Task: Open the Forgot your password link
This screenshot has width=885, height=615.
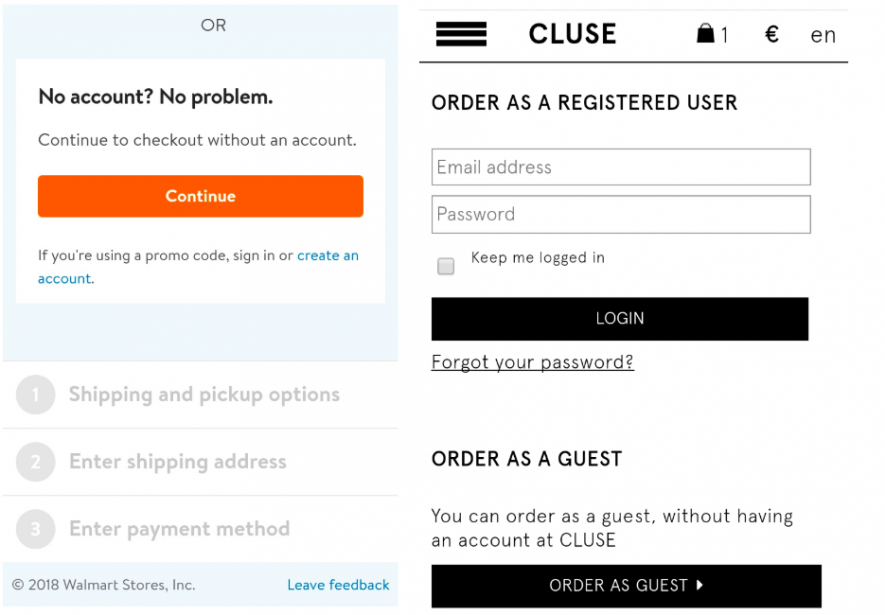Action: [532, 362]
